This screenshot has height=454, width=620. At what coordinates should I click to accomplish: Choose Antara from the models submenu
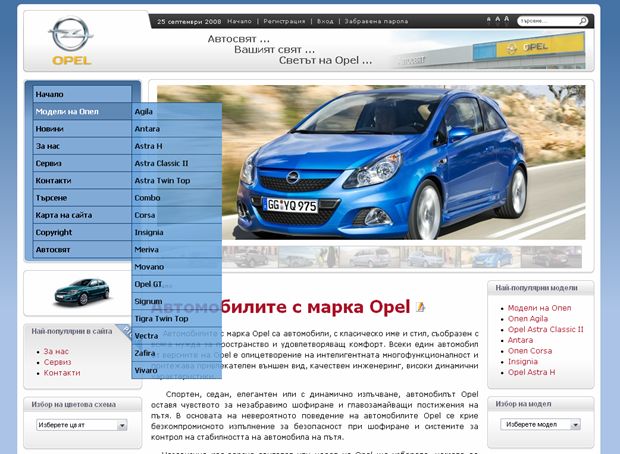pos(177,129)
